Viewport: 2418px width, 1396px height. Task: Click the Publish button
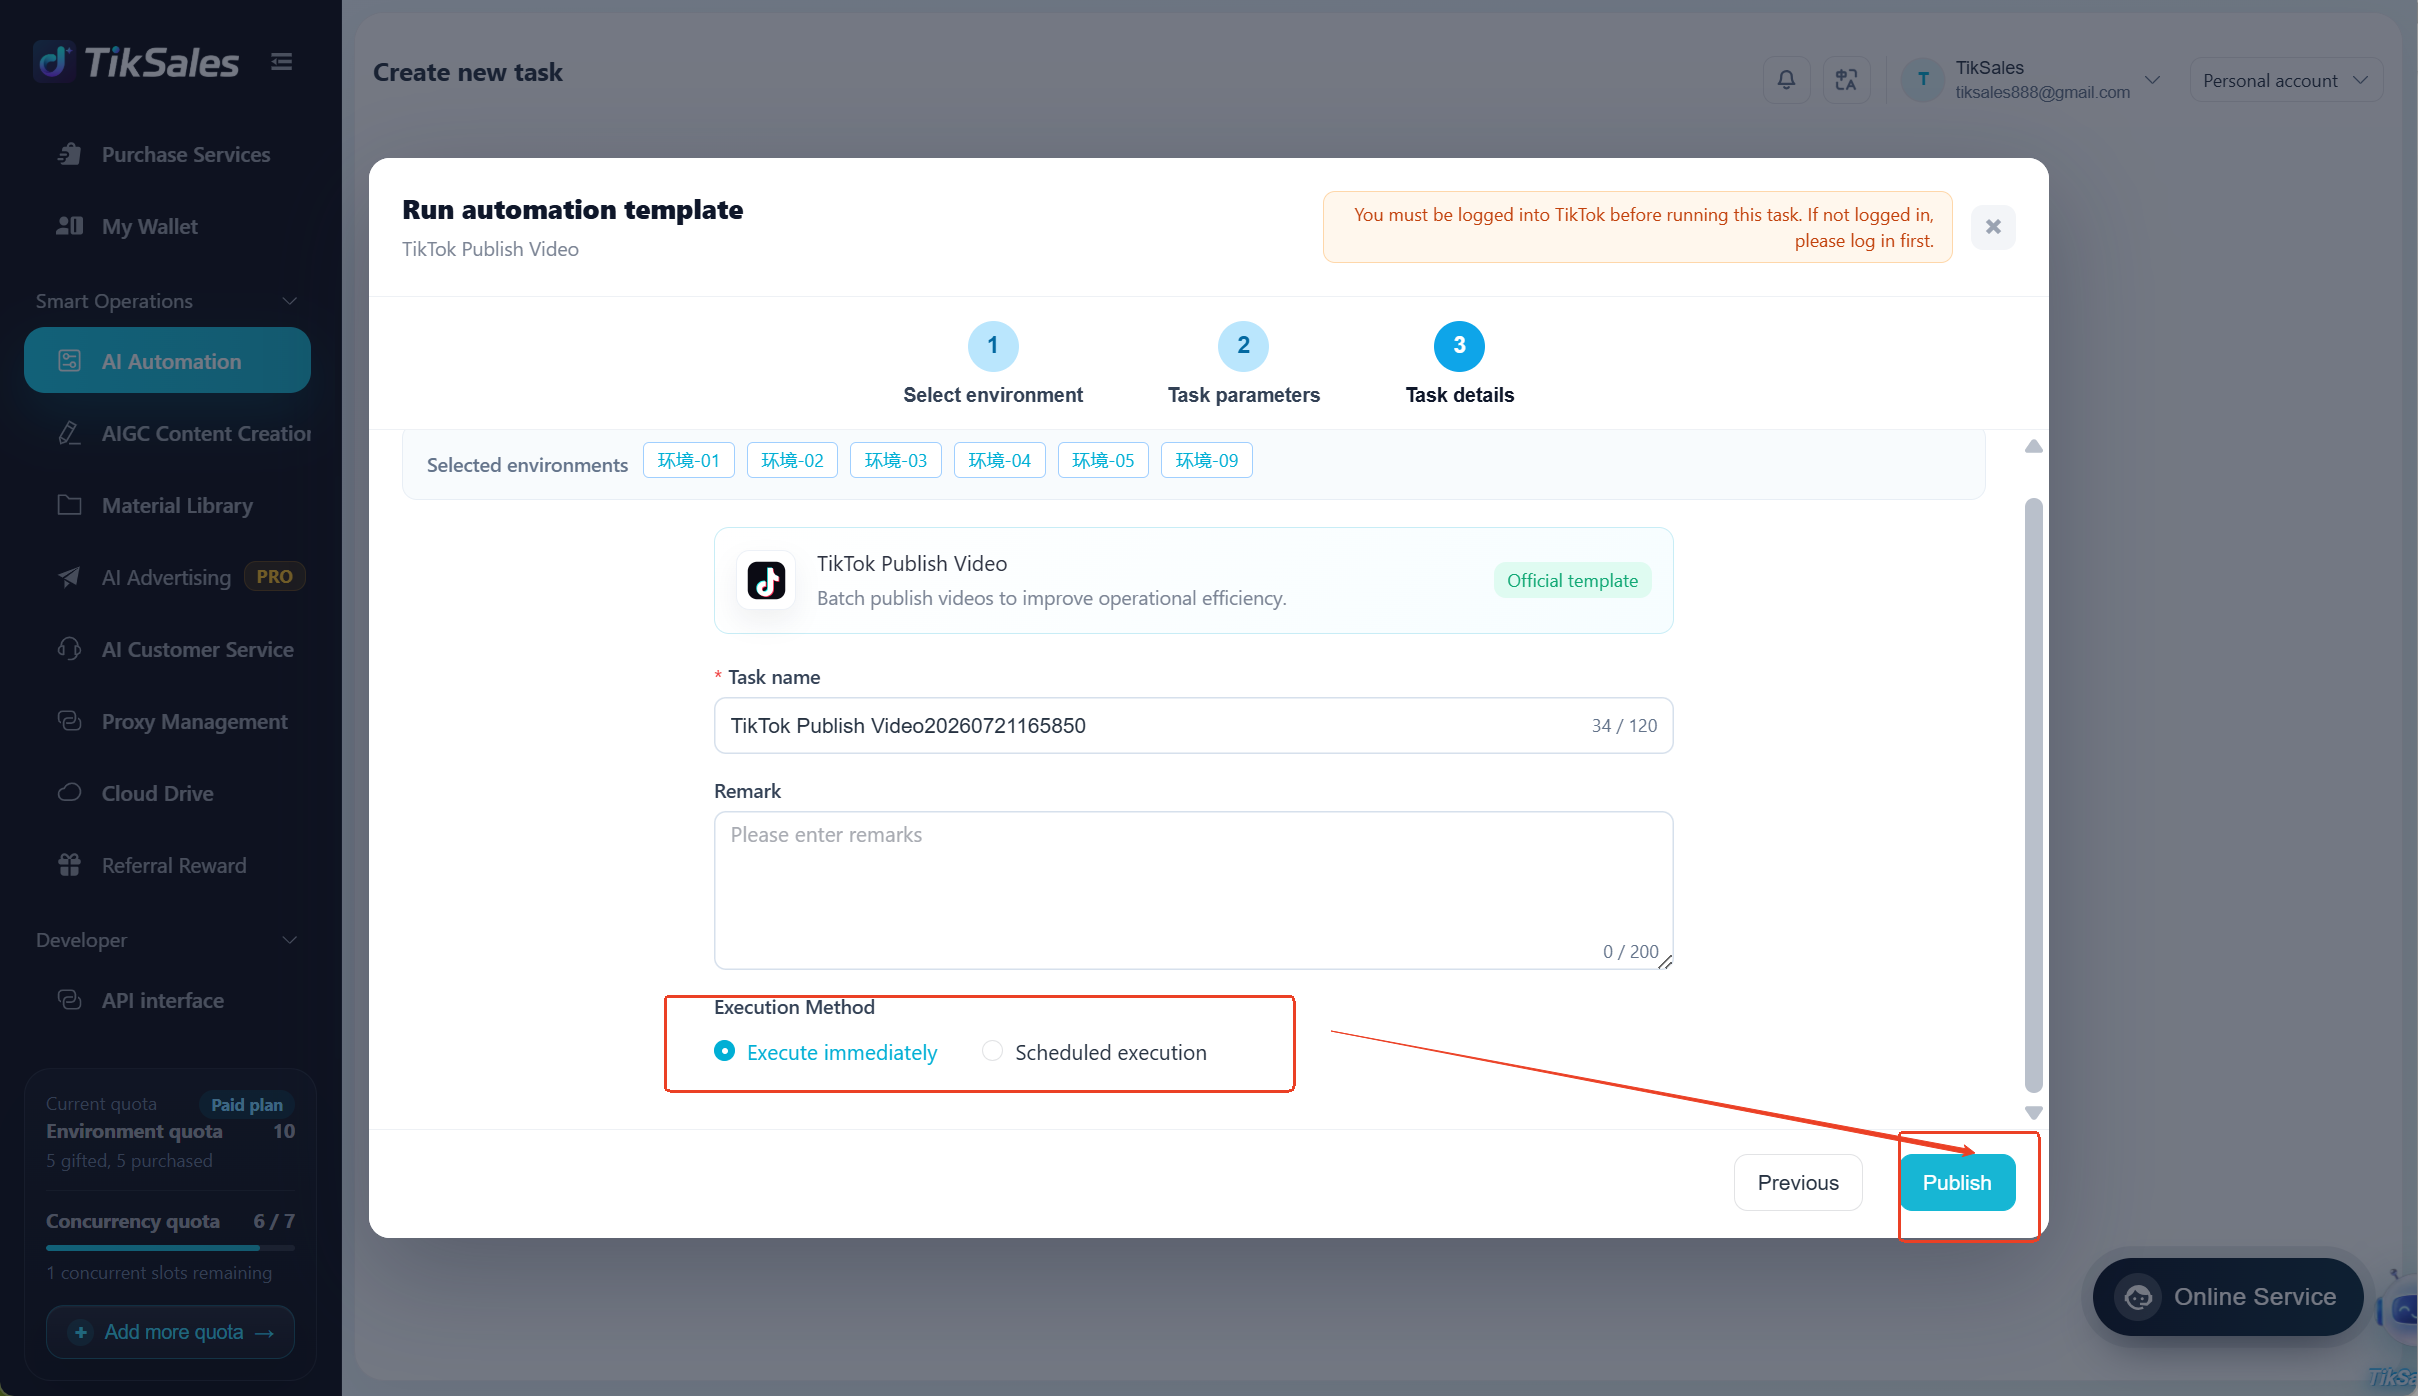point(1957,1182)
